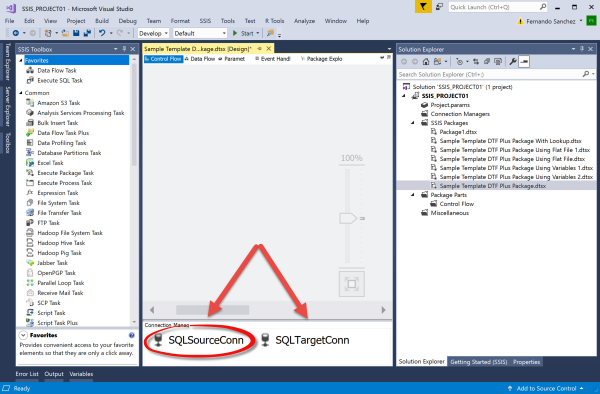Click the notifications filter flag icon

coord(423,7)
